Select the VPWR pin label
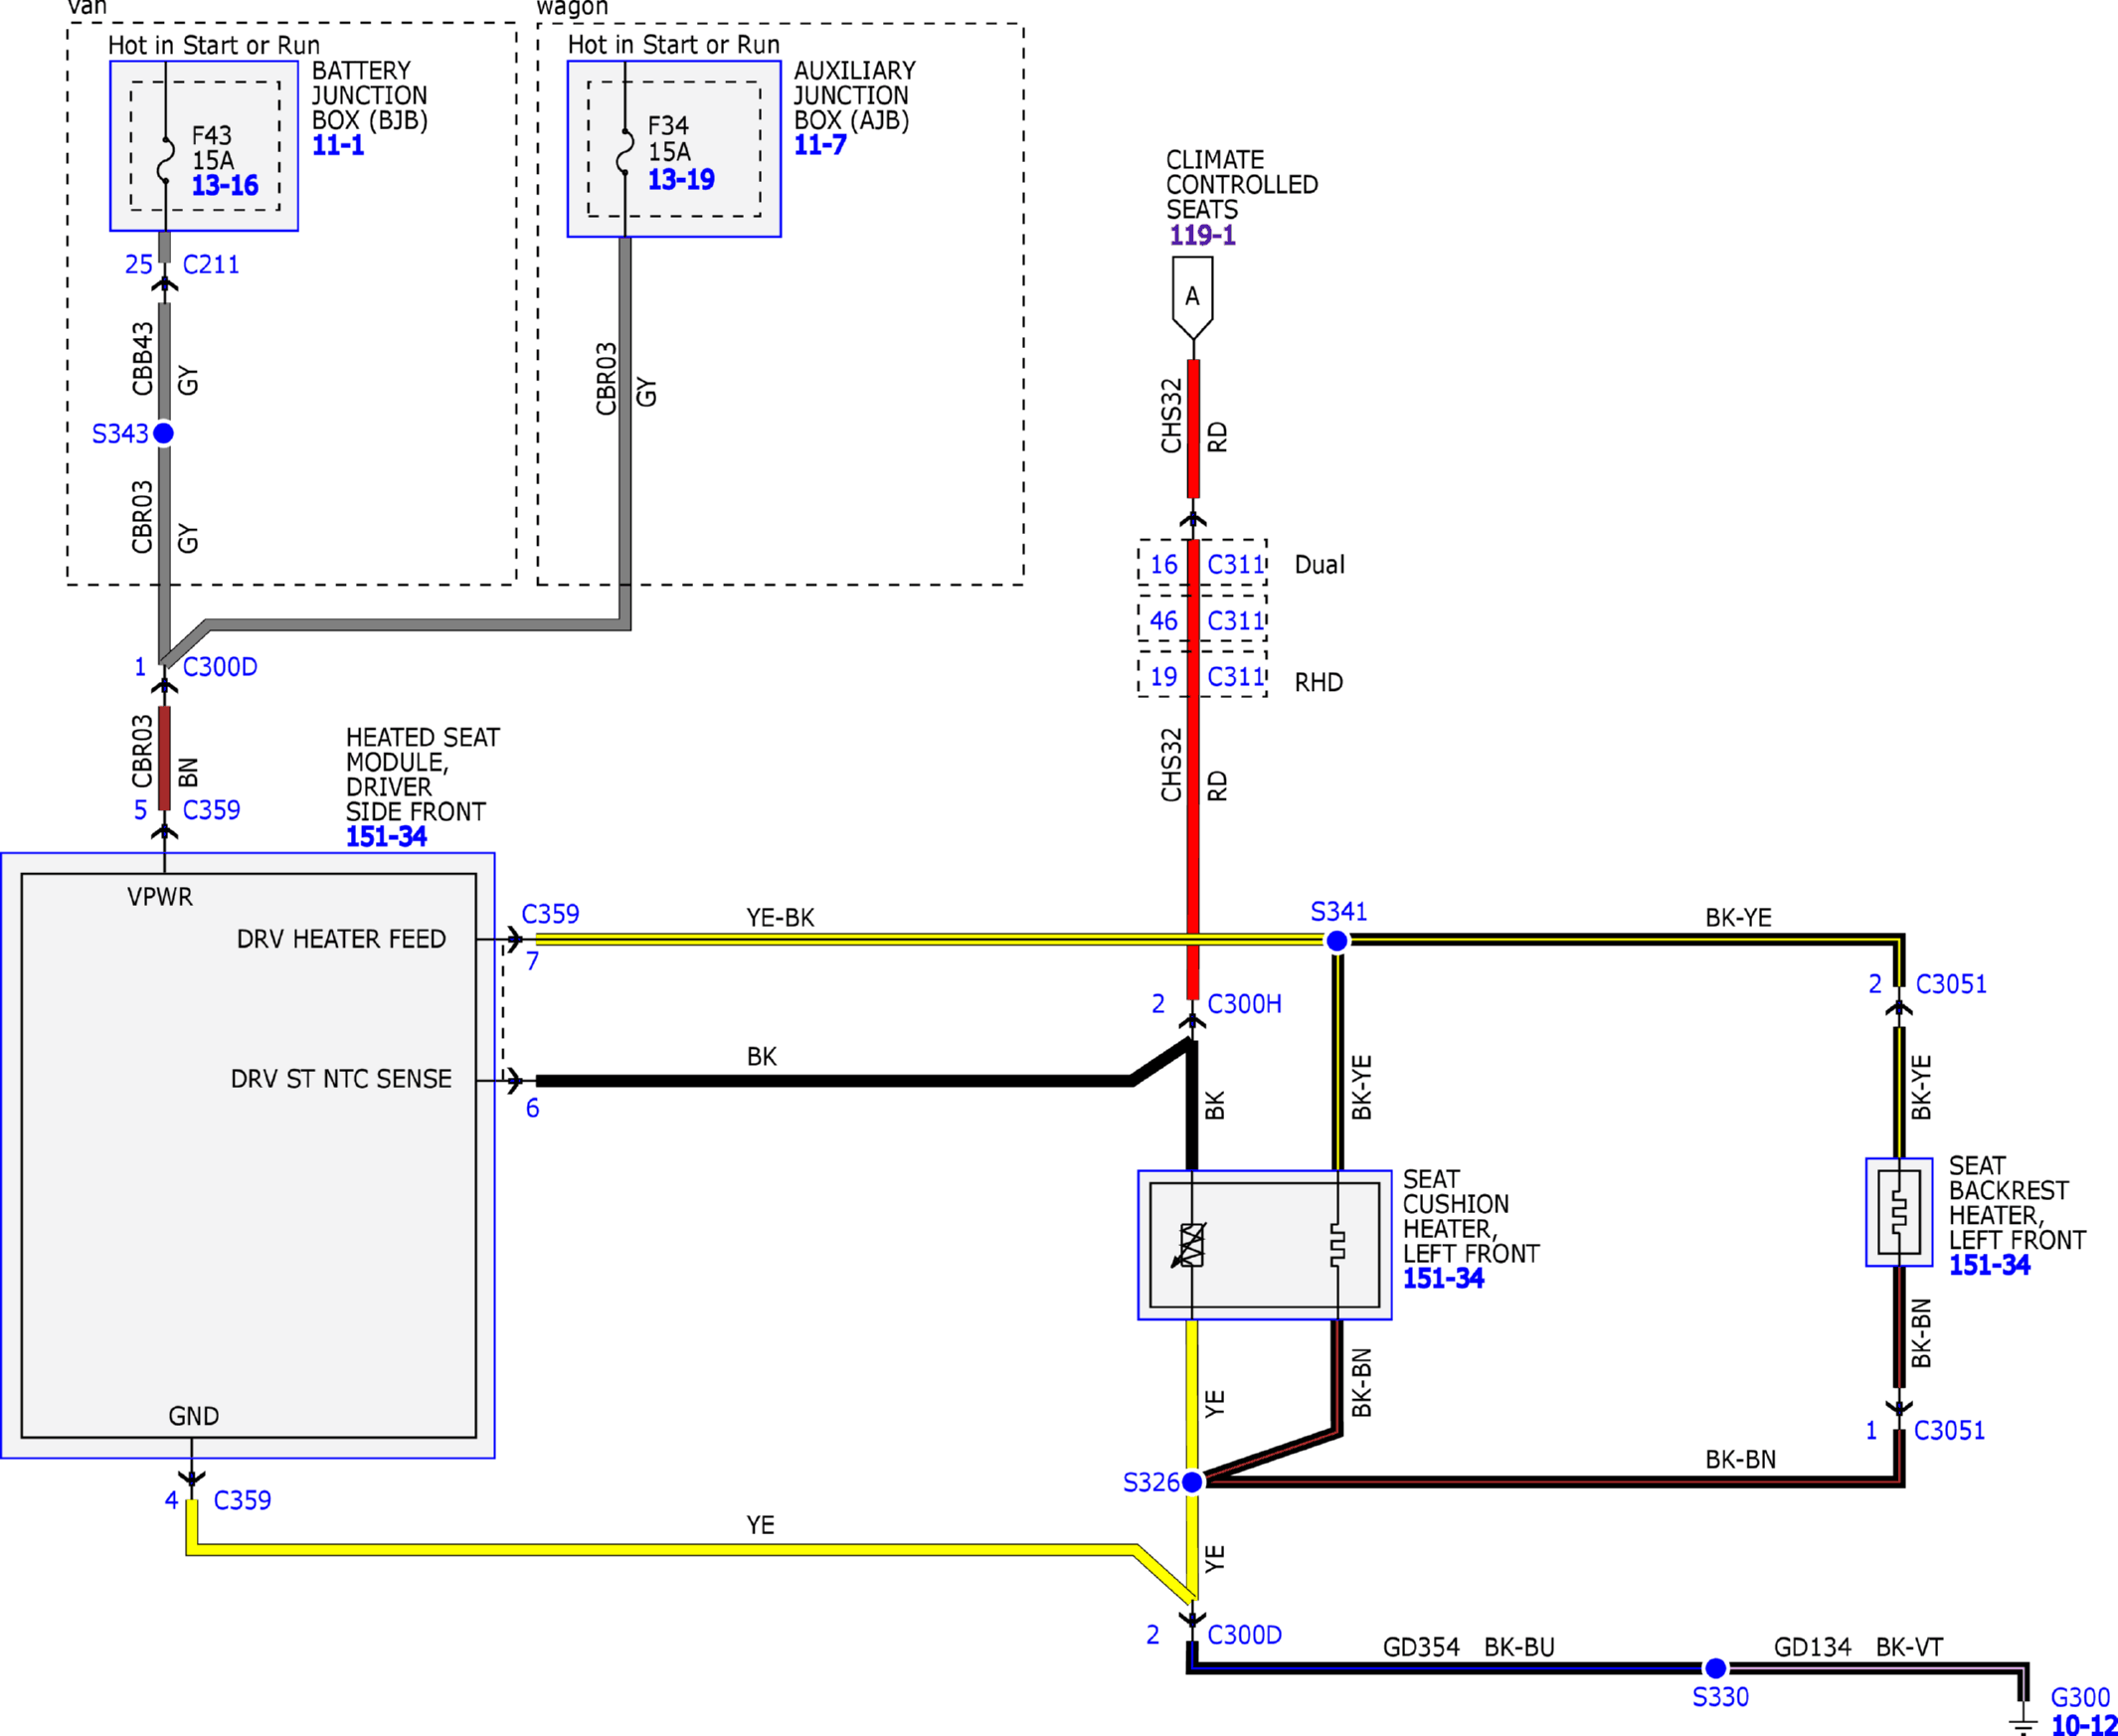 pyautogui.click(x=160, y=897)
